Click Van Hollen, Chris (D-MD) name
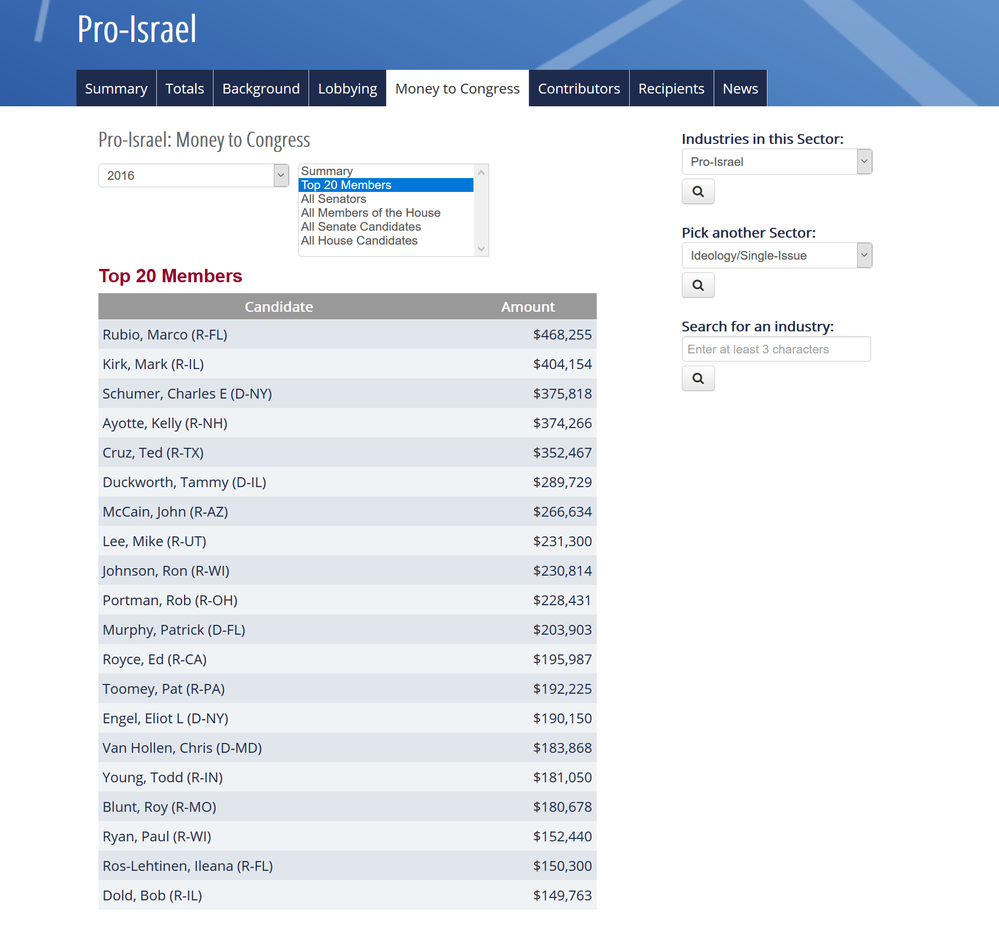 click(182, 748)
